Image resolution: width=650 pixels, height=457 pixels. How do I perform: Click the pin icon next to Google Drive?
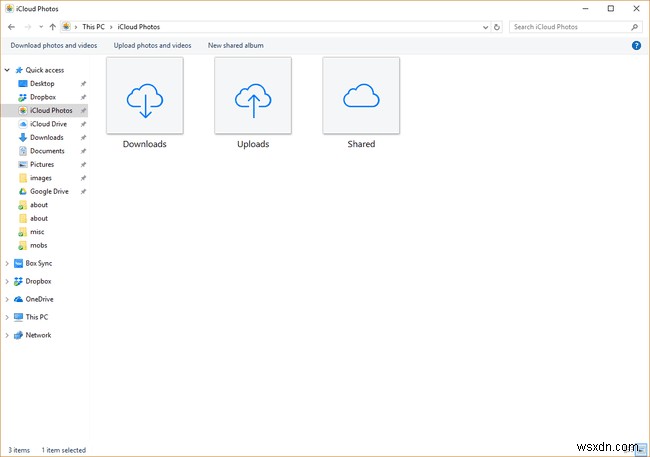[x=83, y=192]
